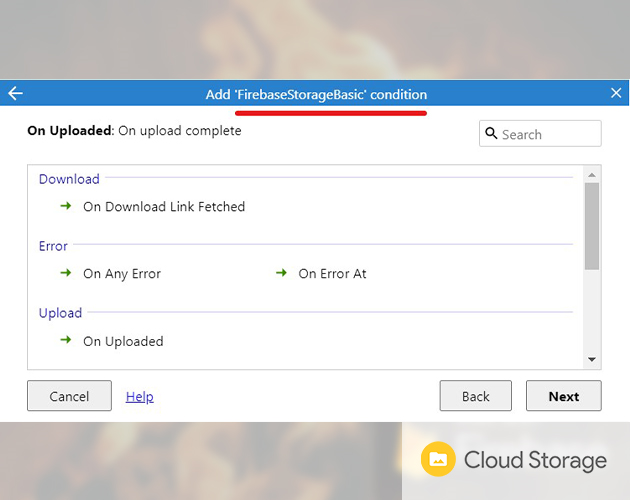Image resolution: width=630 pixels, height=500 pixels.
Task: Click the green arrow beside On Uploaded
Action: pyautogui.click(x=66, y=340)
